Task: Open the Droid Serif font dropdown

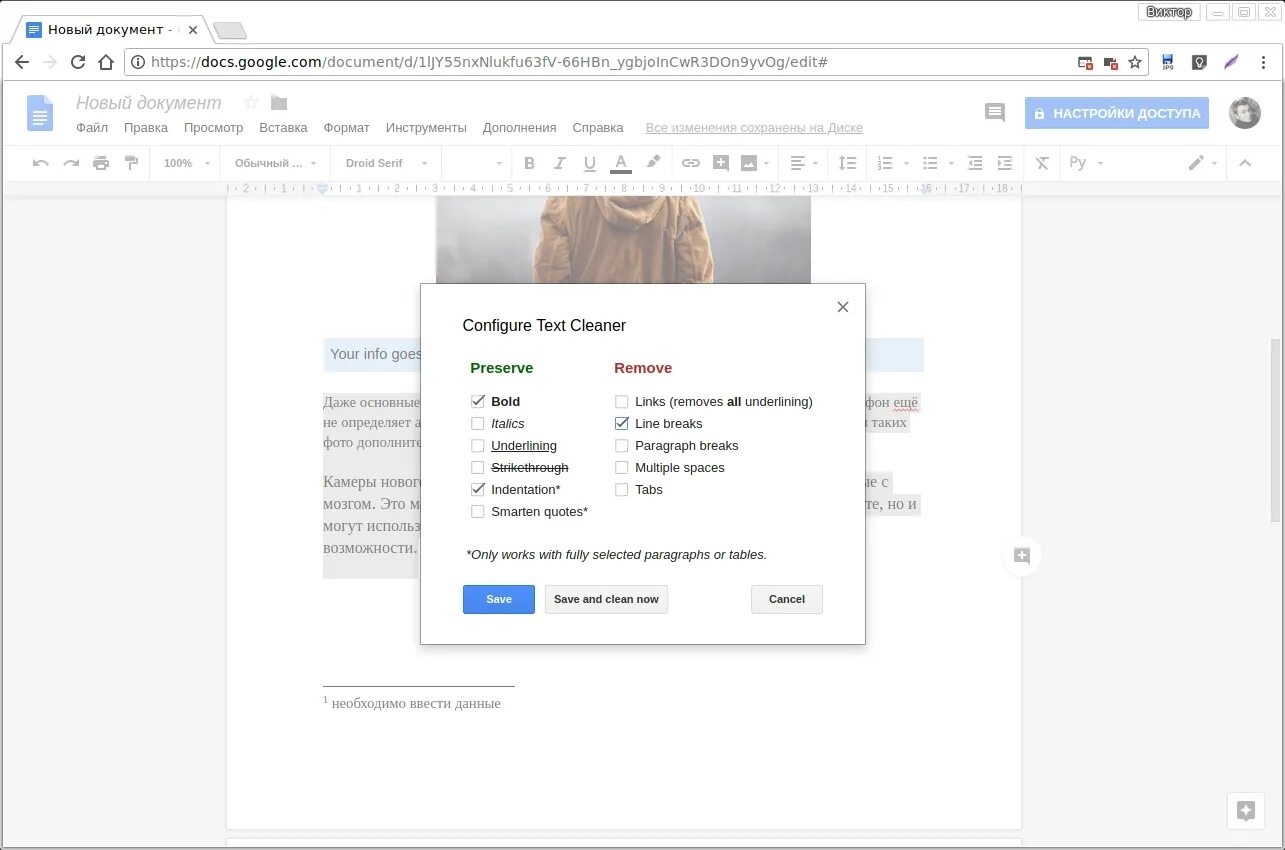Action: 386,163
